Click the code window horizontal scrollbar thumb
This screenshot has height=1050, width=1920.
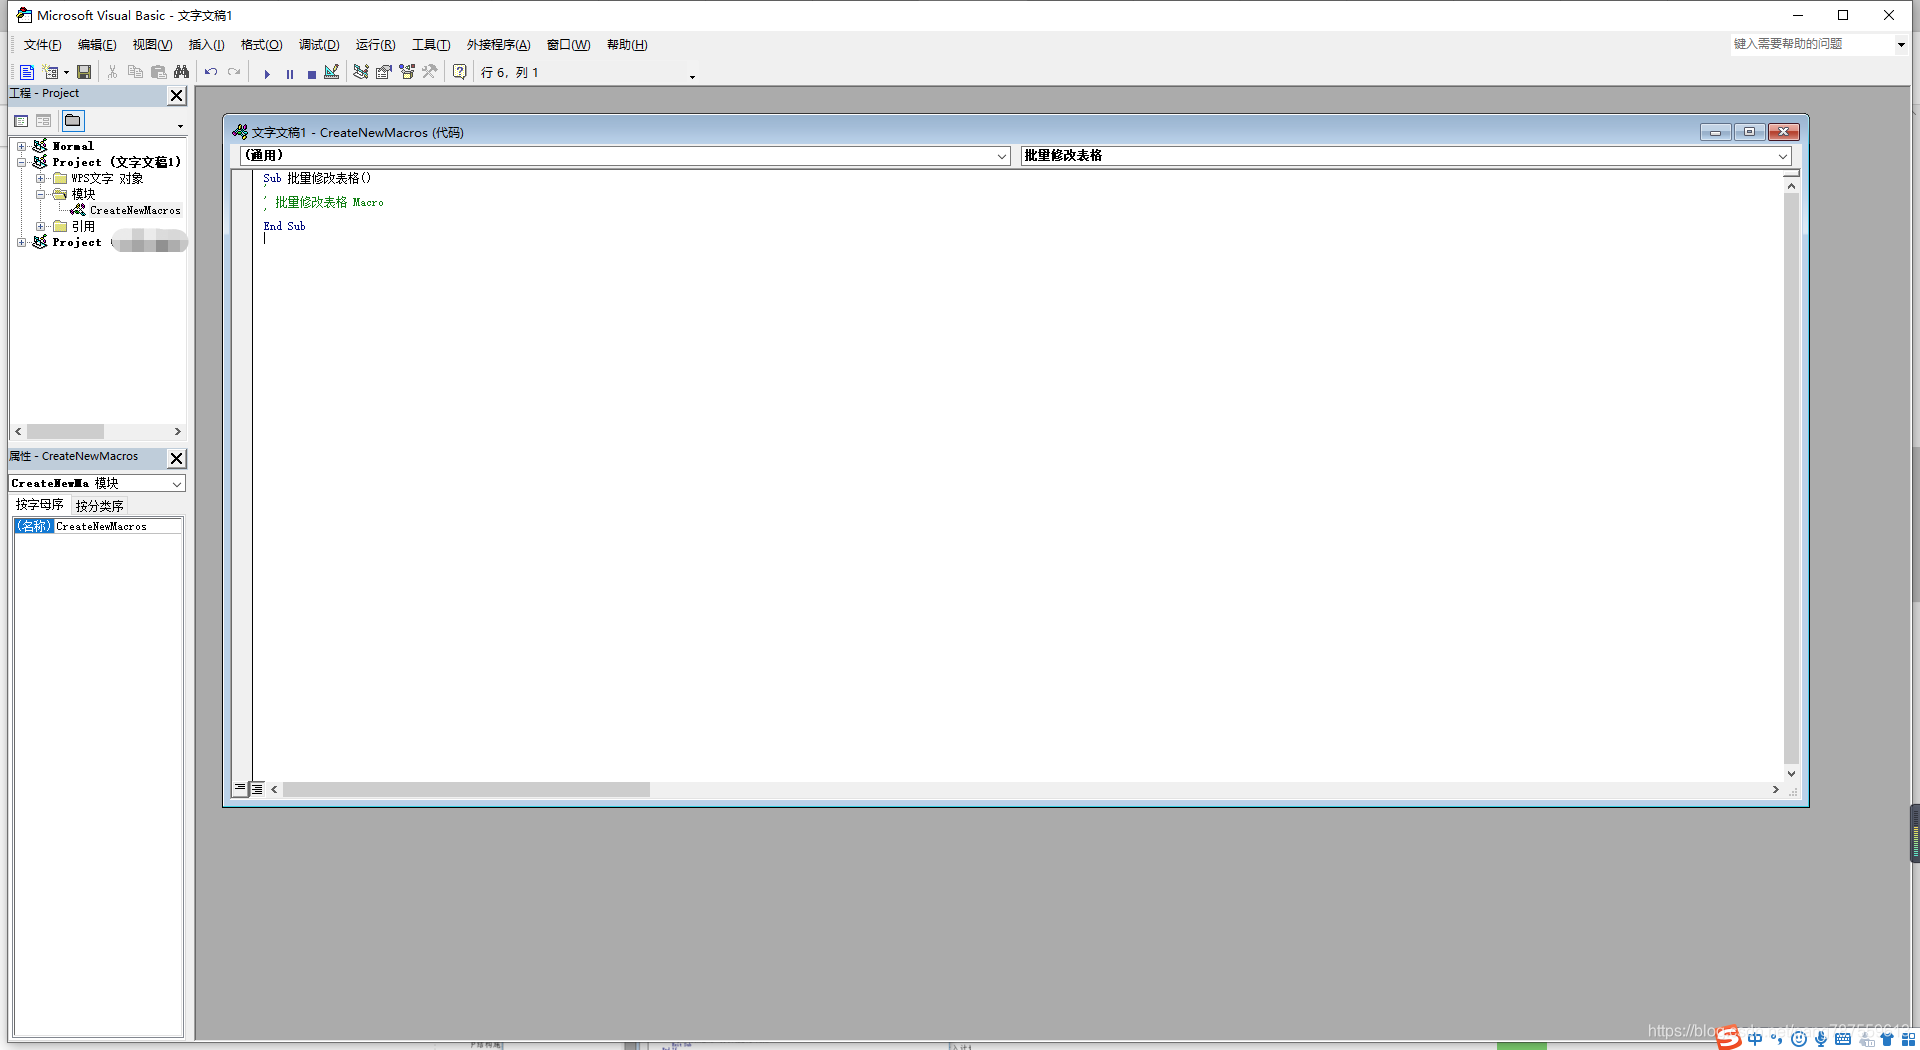click(x=466, y=790)
